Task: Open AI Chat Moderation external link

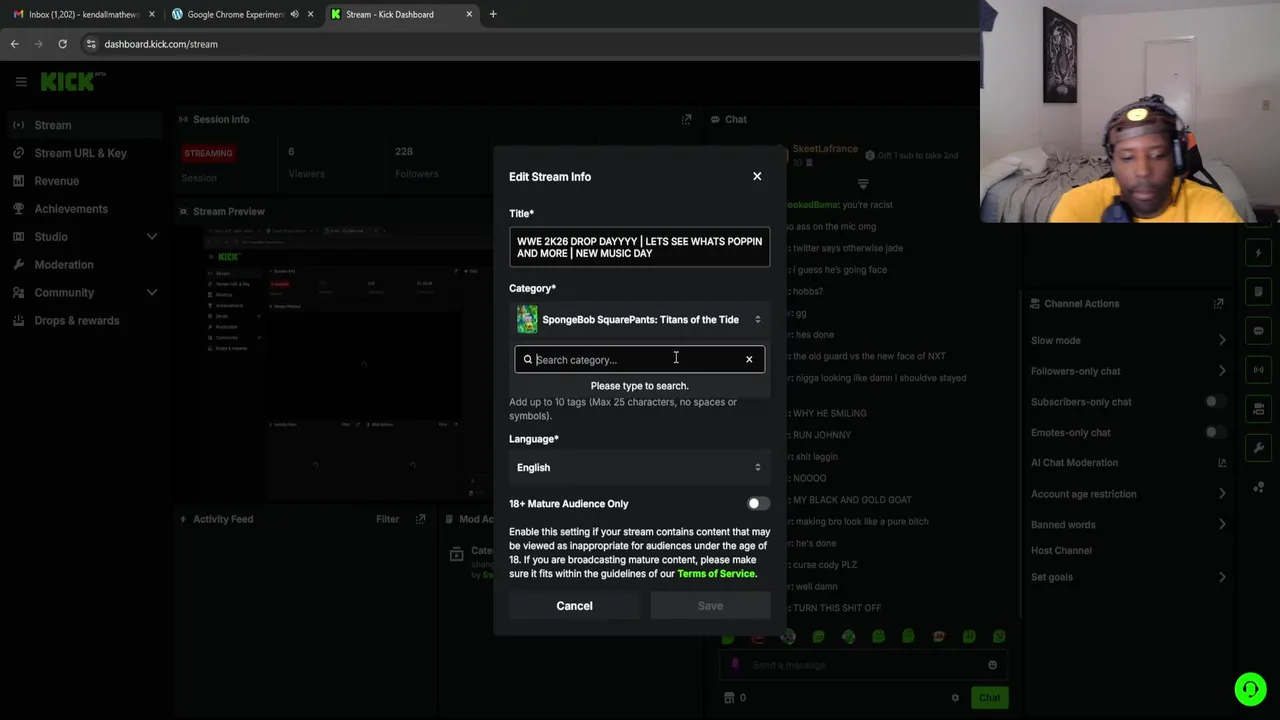Action: pyautogui.click(x=1221, y=463)
